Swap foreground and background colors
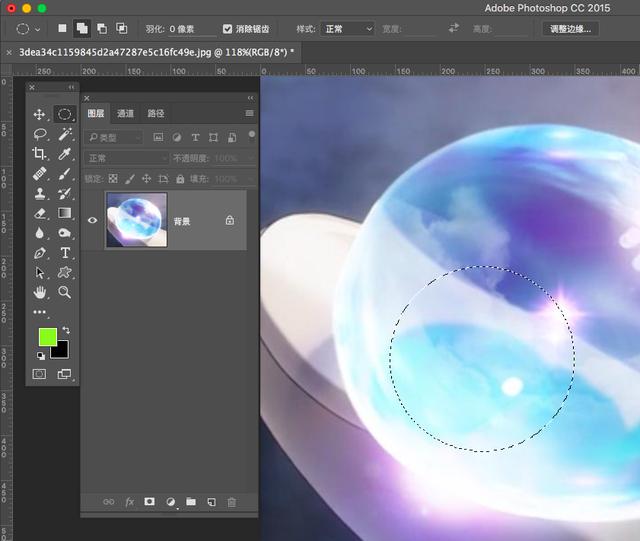This screenshot has width=640, height=541. point(66,330)
